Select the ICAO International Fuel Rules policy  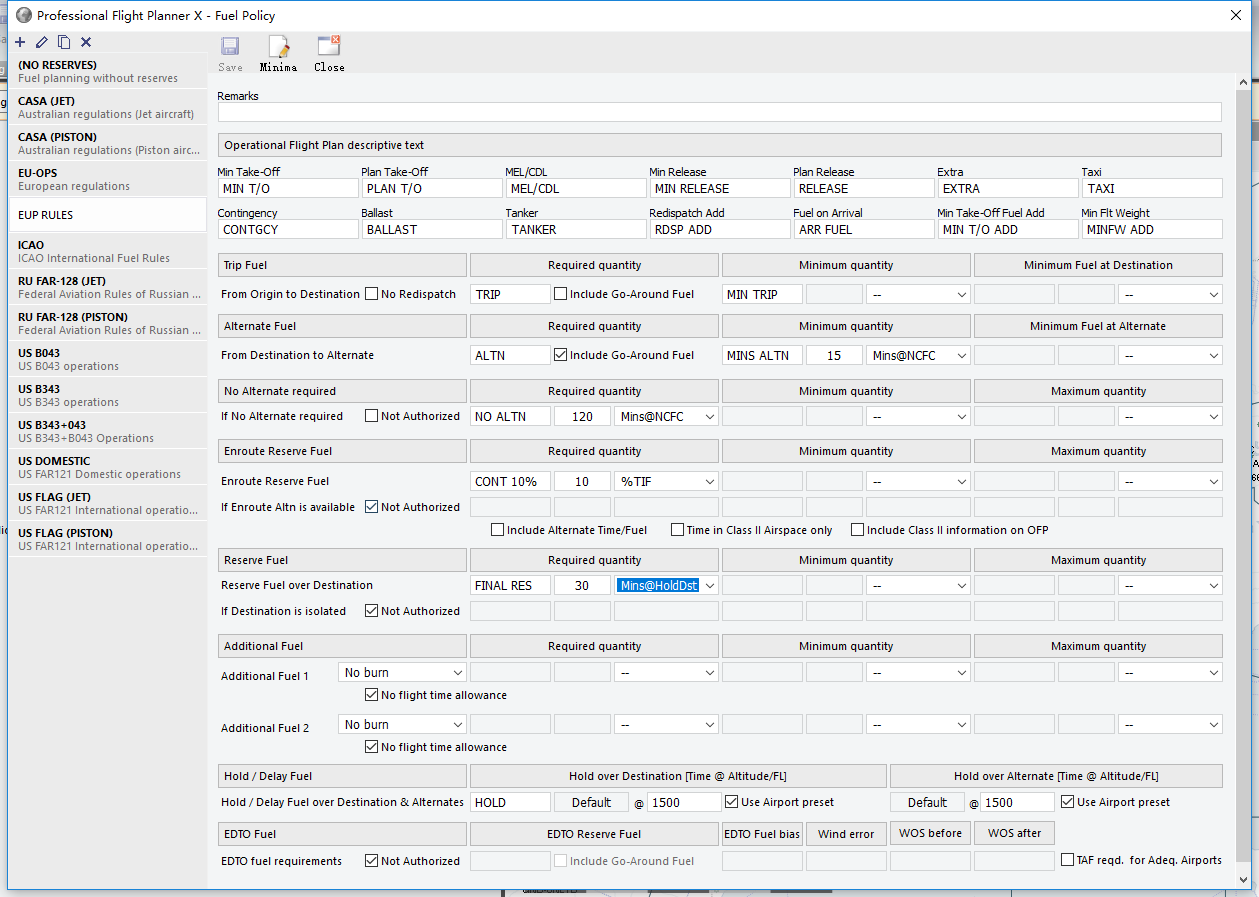pos(108,251)
